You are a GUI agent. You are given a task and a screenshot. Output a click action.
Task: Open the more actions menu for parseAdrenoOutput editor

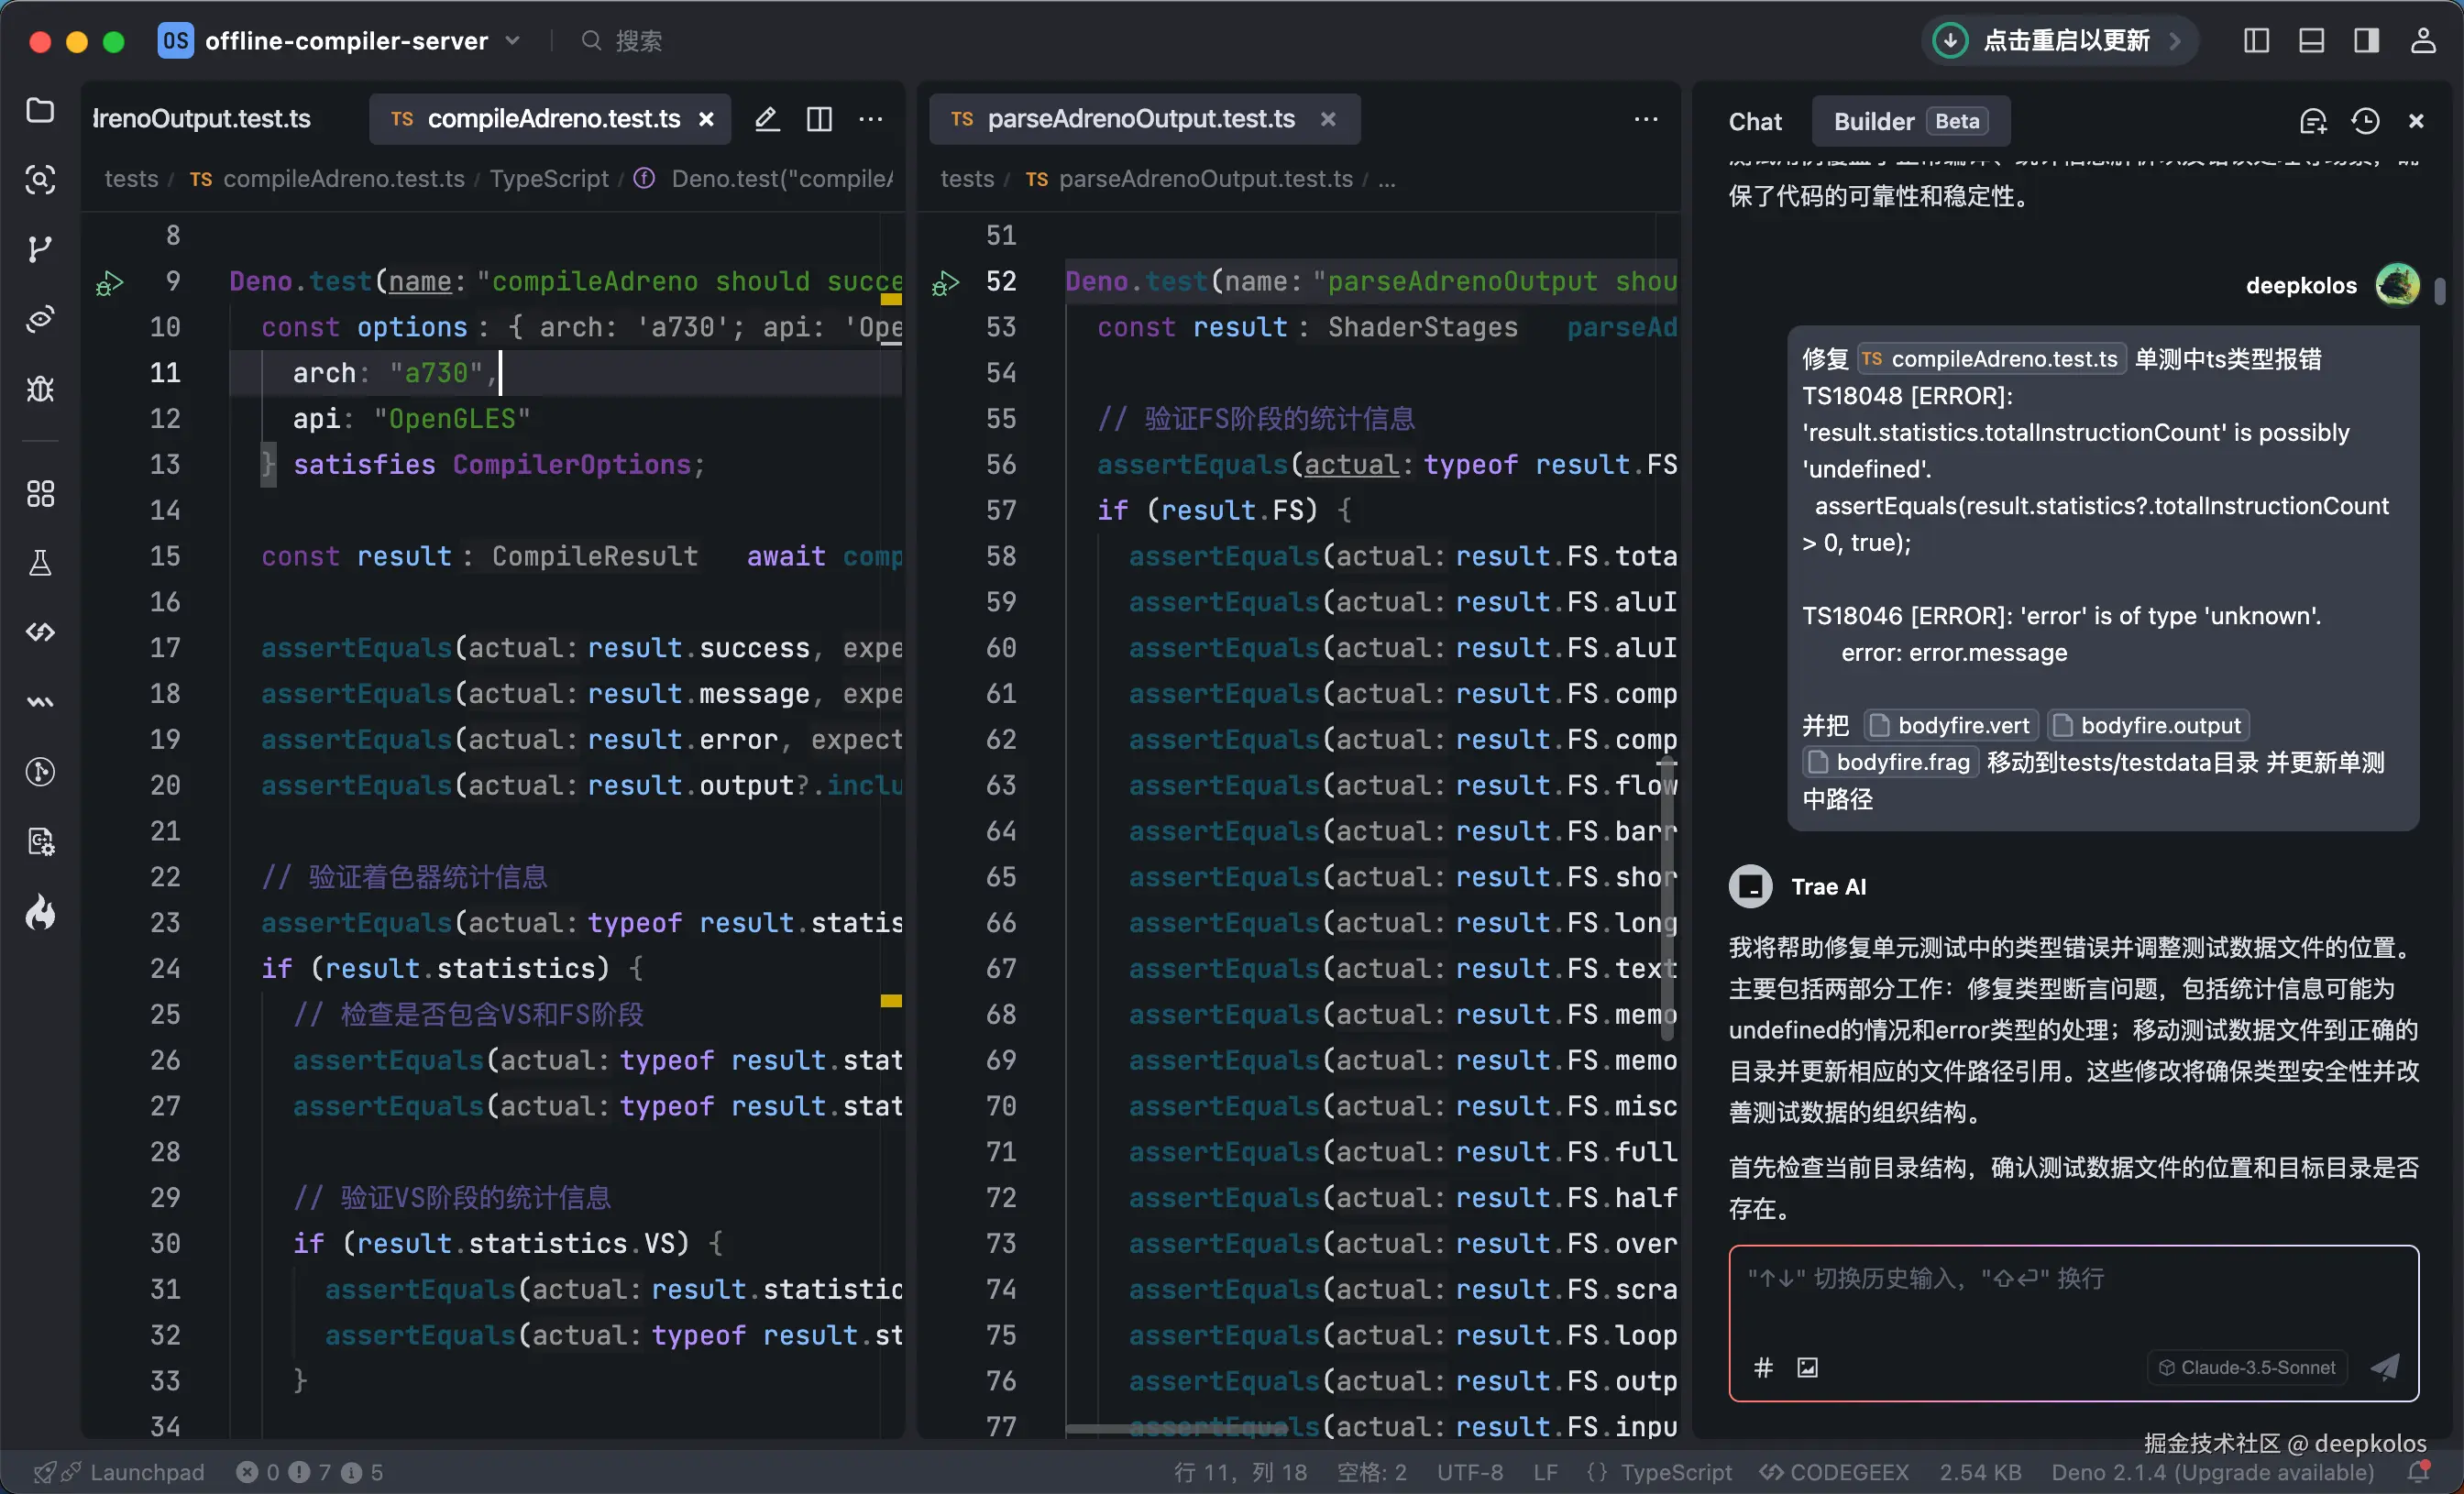coord(1645,119)
